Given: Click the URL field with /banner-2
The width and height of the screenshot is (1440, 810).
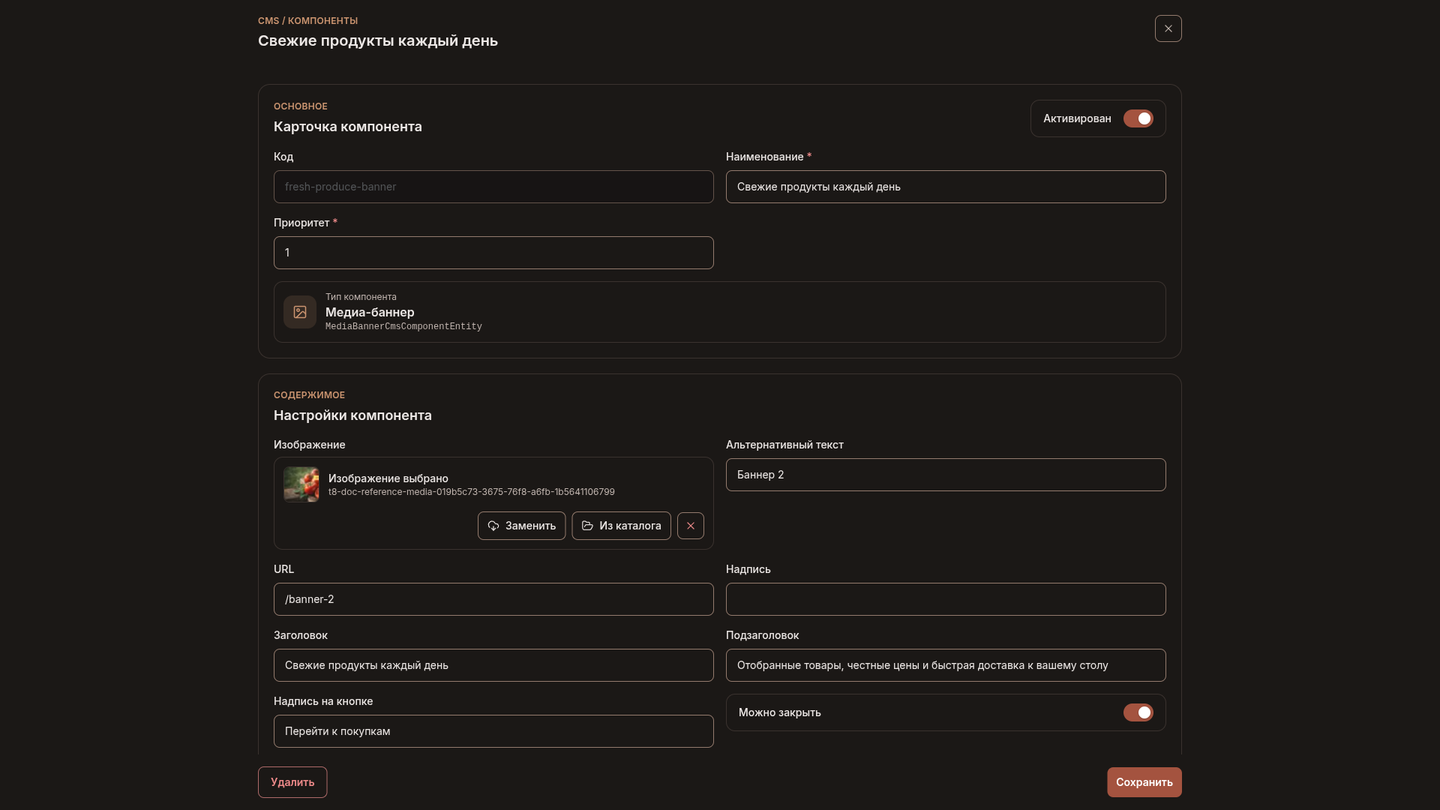Looking at the screenshot, I should 494,599.
